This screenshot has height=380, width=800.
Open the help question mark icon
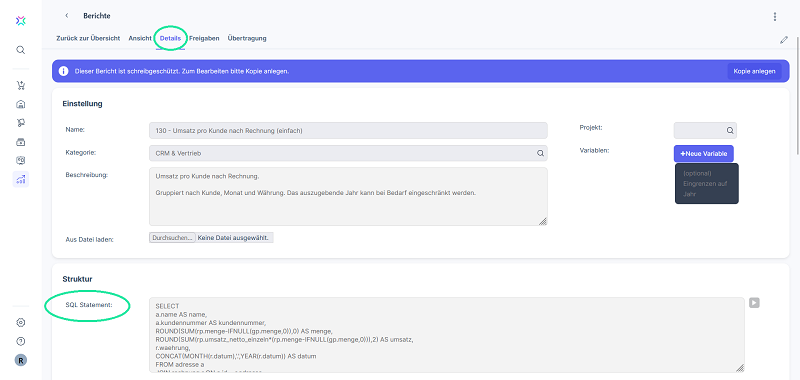pos(20,341)
